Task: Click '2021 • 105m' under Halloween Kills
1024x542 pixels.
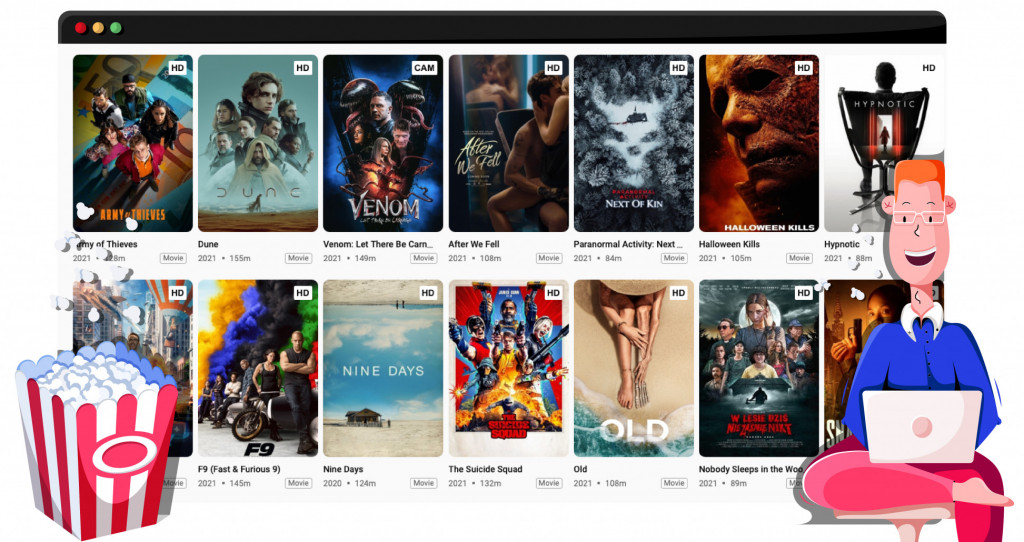Action: pyautogui.click(x=726, y=259)
